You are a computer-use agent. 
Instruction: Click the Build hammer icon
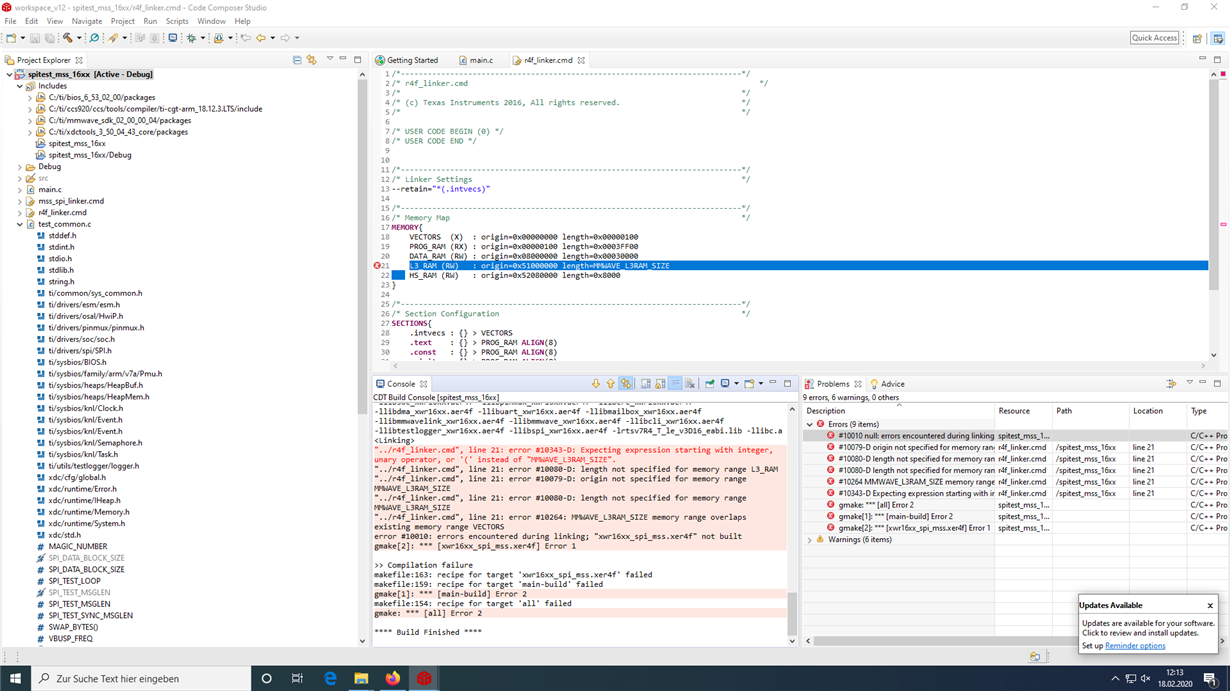tap(67, 38)
